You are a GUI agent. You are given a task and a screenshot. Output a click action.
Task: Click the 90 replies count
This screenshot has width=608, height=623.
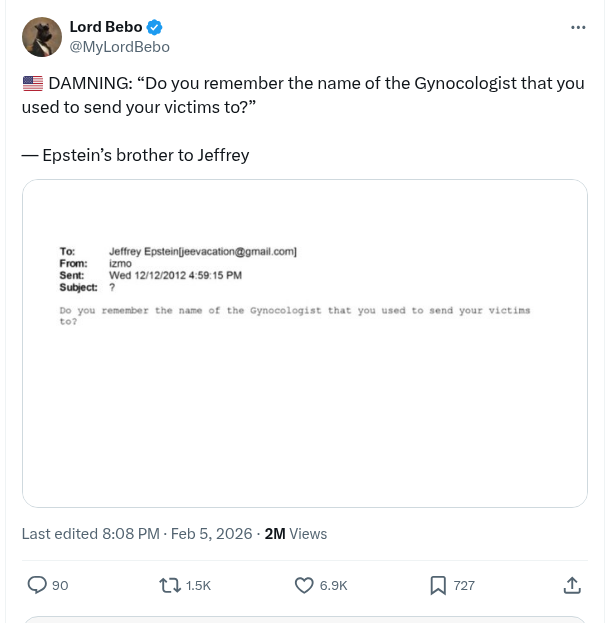click(x=60, y=586)
